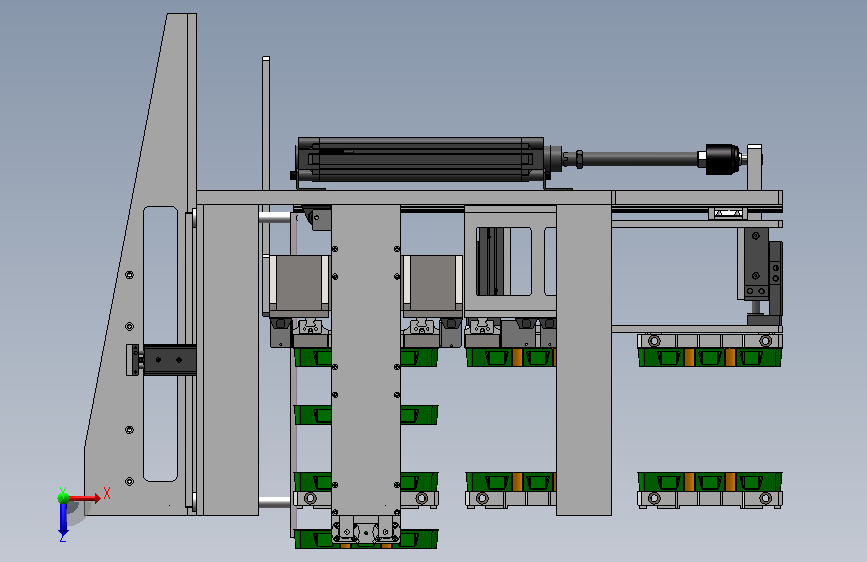Select the right stepper motor
This screenshot has width=867, height=562.
[432, 286]
